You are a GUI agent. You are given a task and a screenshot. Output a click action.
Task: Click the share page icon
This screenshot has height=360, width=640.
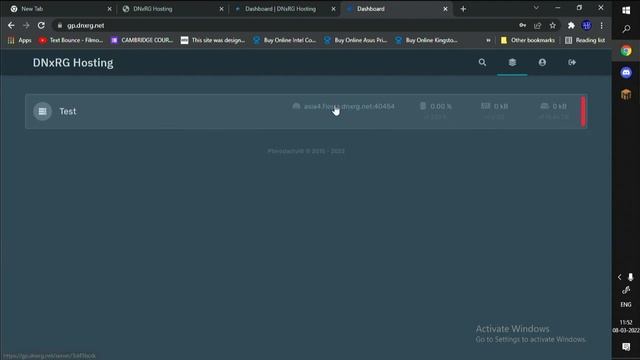coord(538,25)
